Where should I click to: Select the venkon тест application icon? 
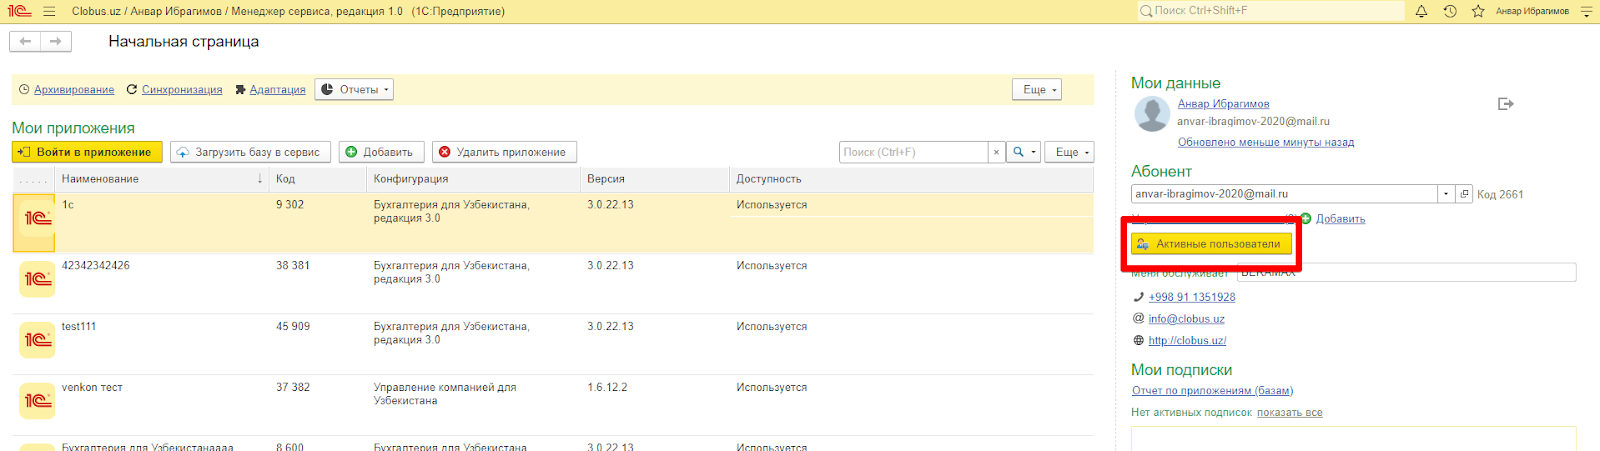click(x=37, y=401)
